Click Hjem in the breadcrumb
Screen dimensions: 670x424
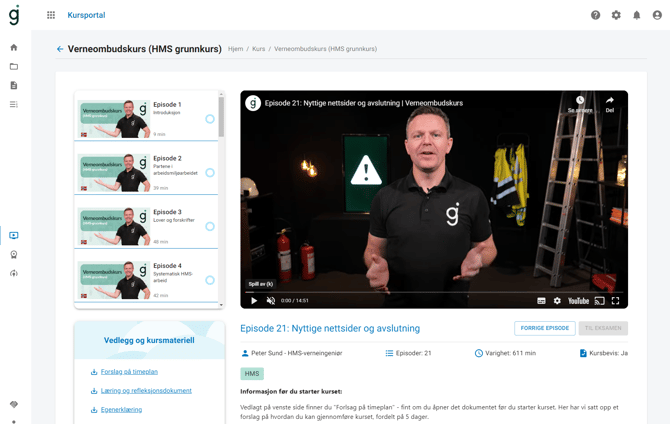235,49
